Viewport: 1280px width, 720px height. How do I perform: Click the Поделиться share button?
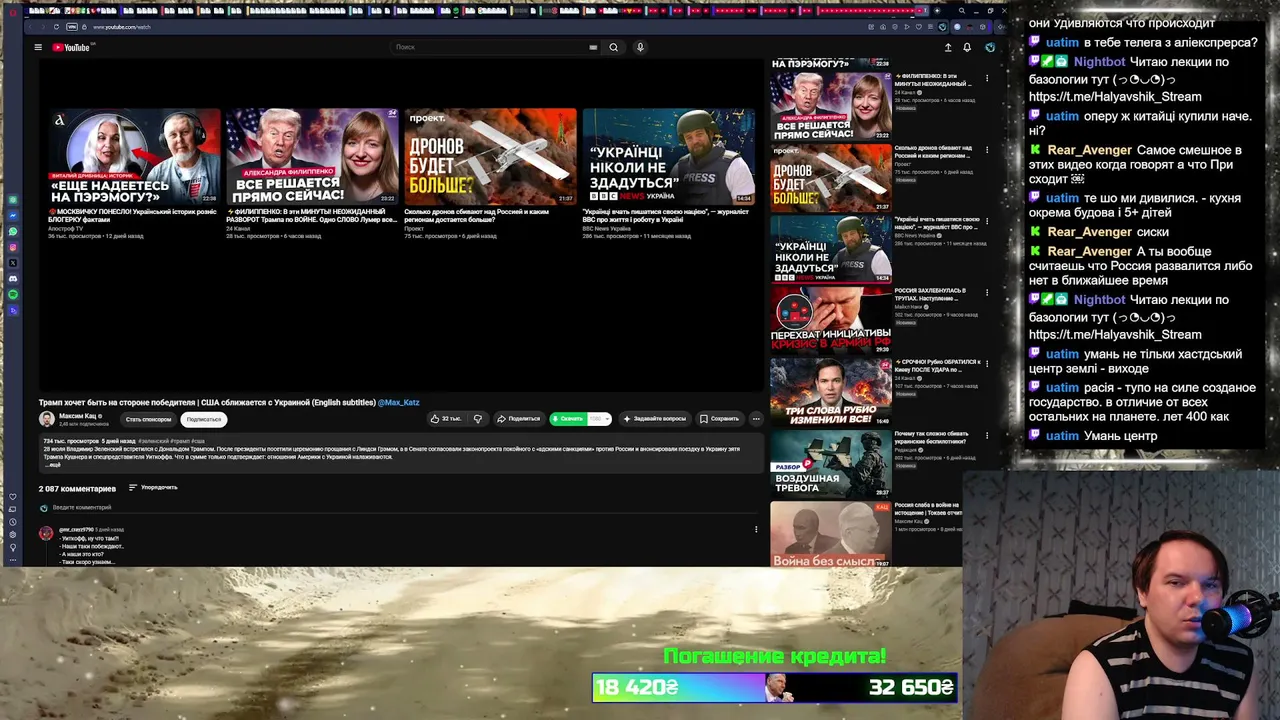519,419
